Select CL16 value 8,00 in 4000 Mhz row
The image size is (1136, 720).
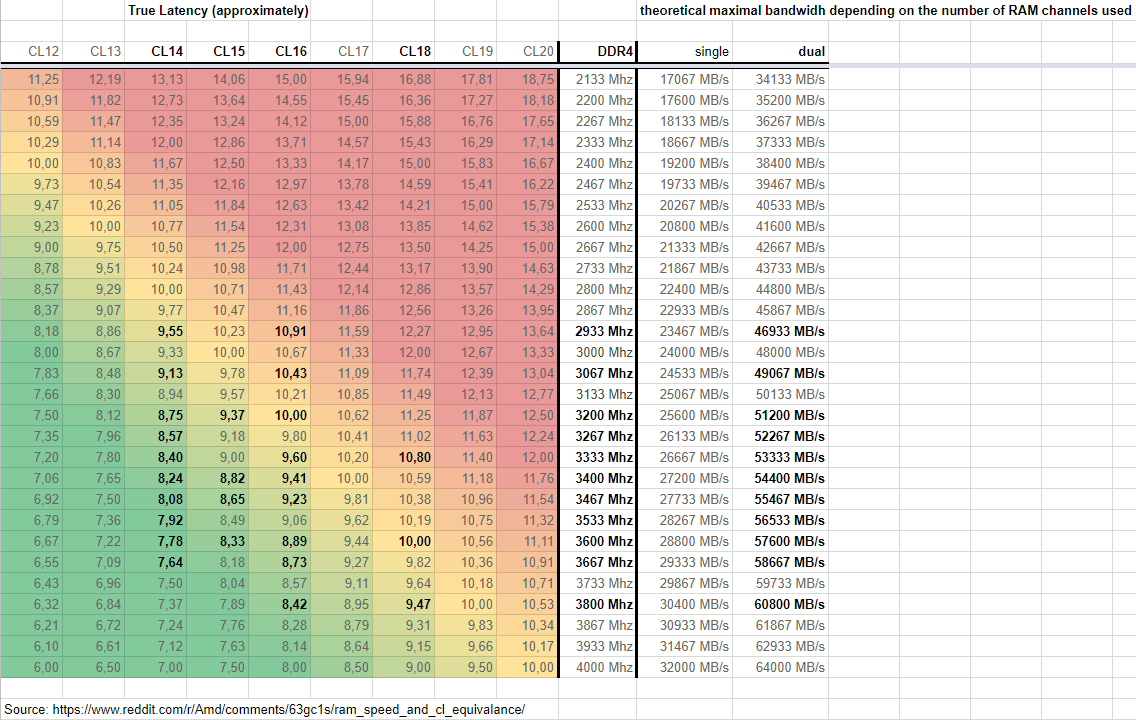click(280, 667)
